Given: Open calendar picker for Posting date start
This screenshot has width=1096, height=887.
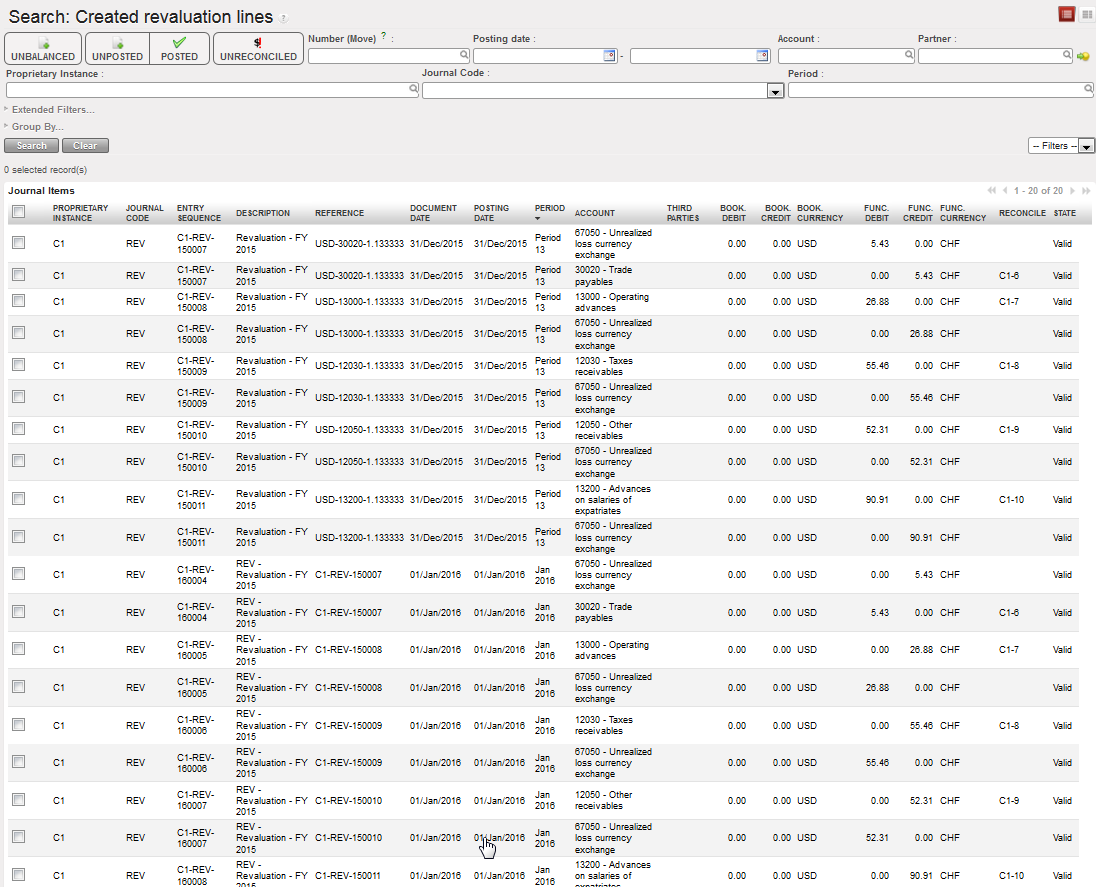Looking at the screenshot, I should pyautogui.click(x=609, y=56).
